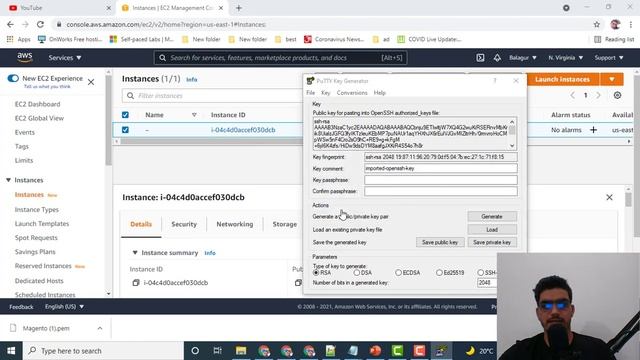Switch to the Security tab
The image size is (640, 360).
[x=184, y=224]
